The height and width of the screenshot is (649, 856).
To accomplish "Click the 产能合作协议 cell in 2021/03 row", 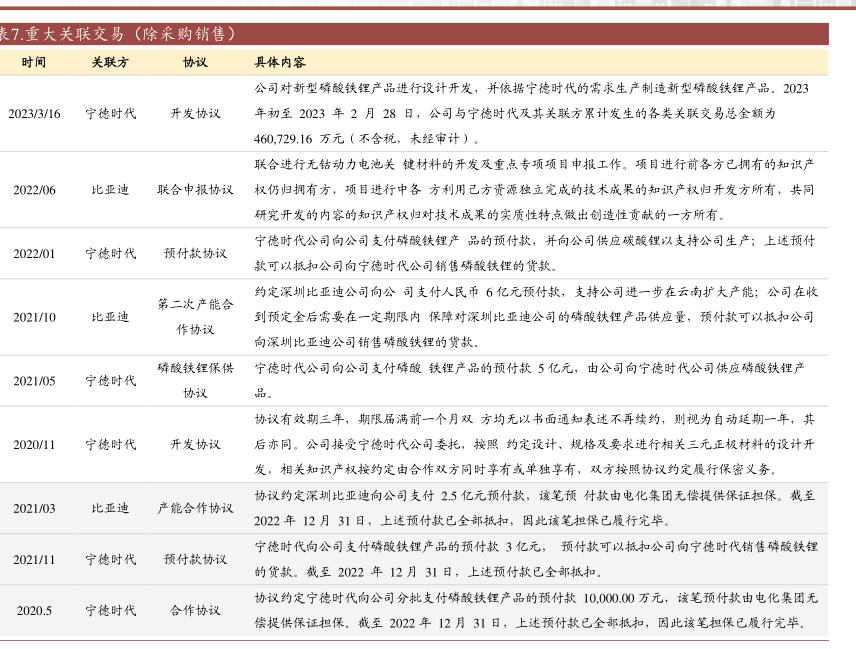I will (195, 508).
